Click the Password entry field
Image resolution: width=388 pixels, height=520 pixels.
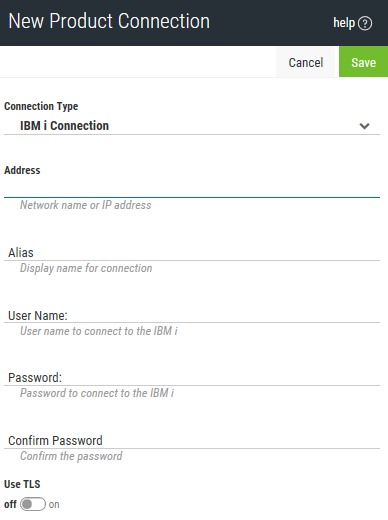click(192, 378)
